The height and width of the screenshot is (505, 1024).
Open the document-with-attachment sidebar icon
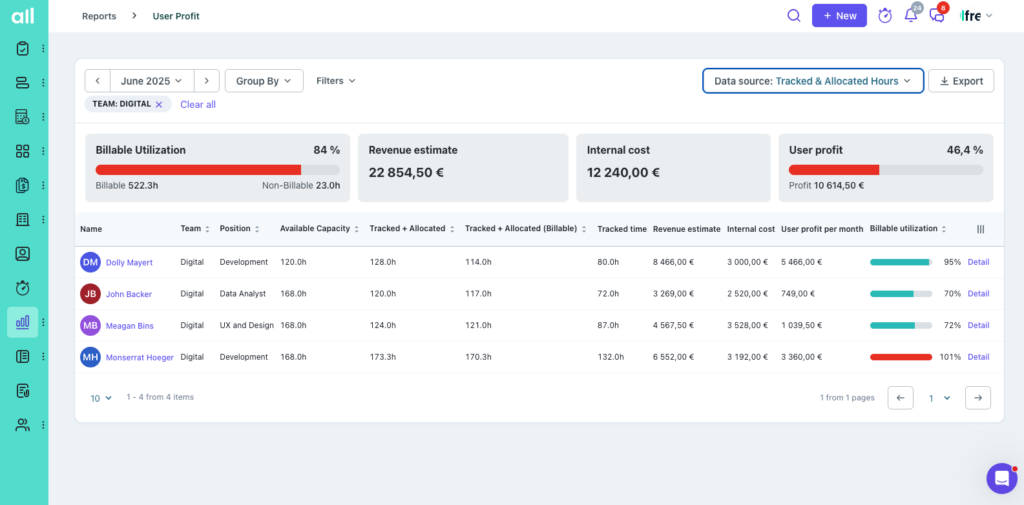pyautogui.click(x=23, y=391)
